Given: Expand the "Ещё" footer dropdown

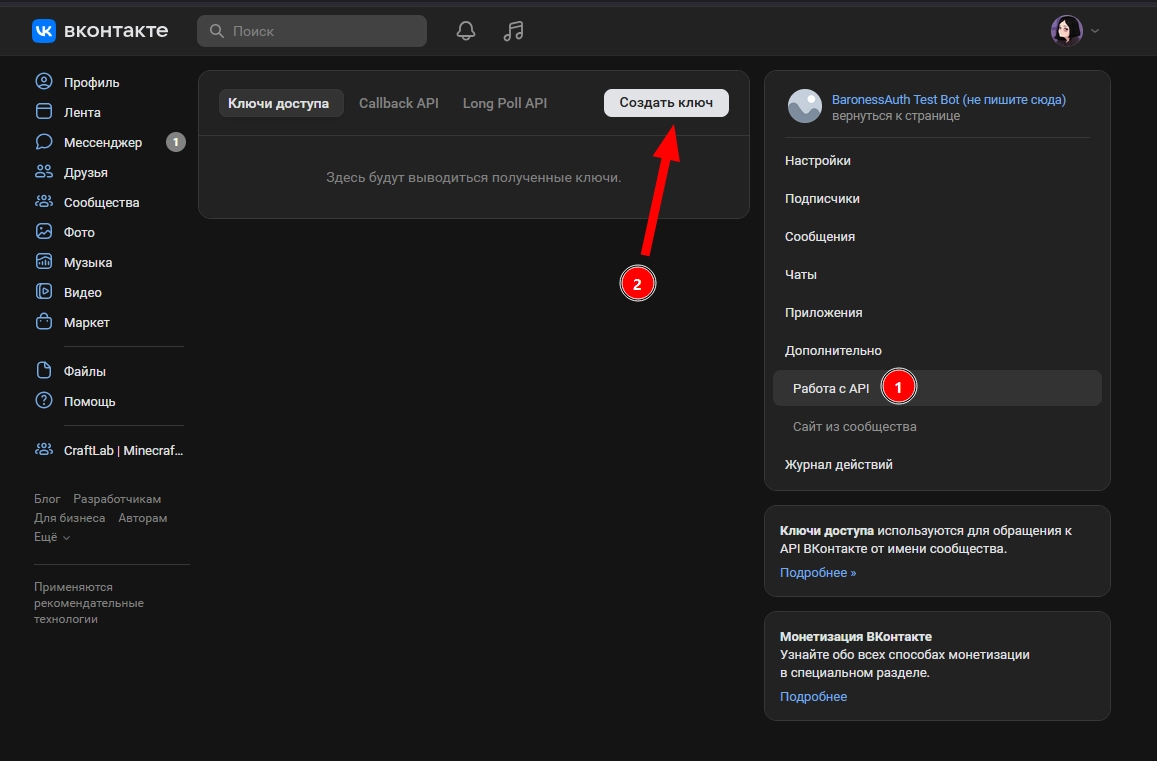Looking at the screenshot, I should point(52,537).
